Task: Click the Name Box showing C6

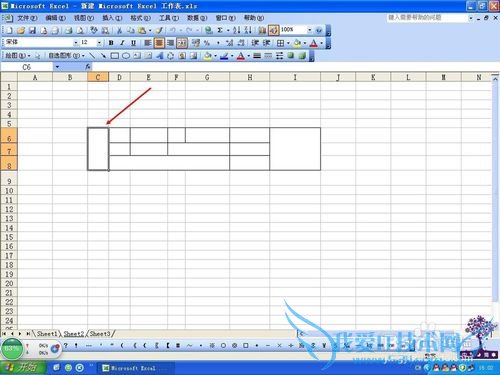Action: pyautogui.click(x=27, y=67)
